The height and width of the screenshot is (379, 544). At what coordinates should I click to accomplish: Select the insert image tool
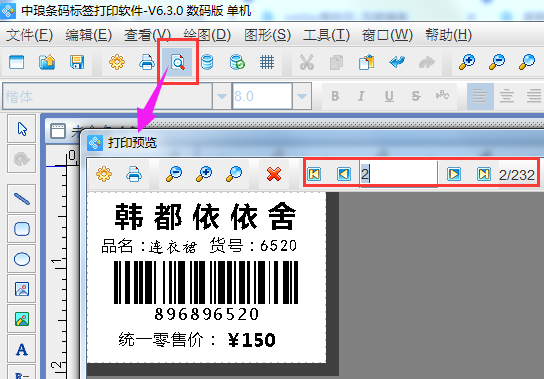(22, 289)
